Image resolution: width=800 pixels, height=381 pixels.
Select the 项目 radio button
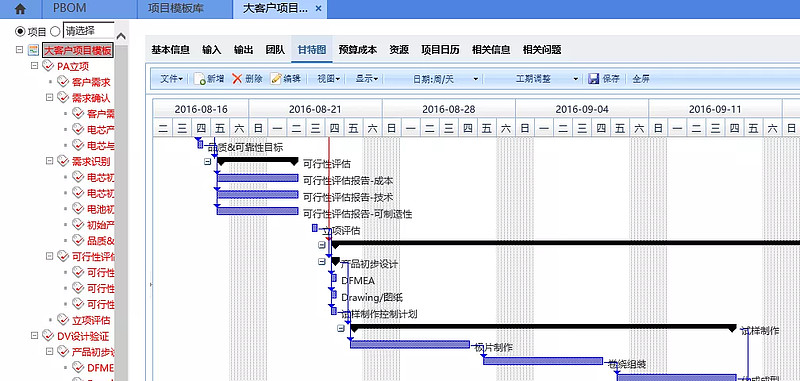[20, 32]
